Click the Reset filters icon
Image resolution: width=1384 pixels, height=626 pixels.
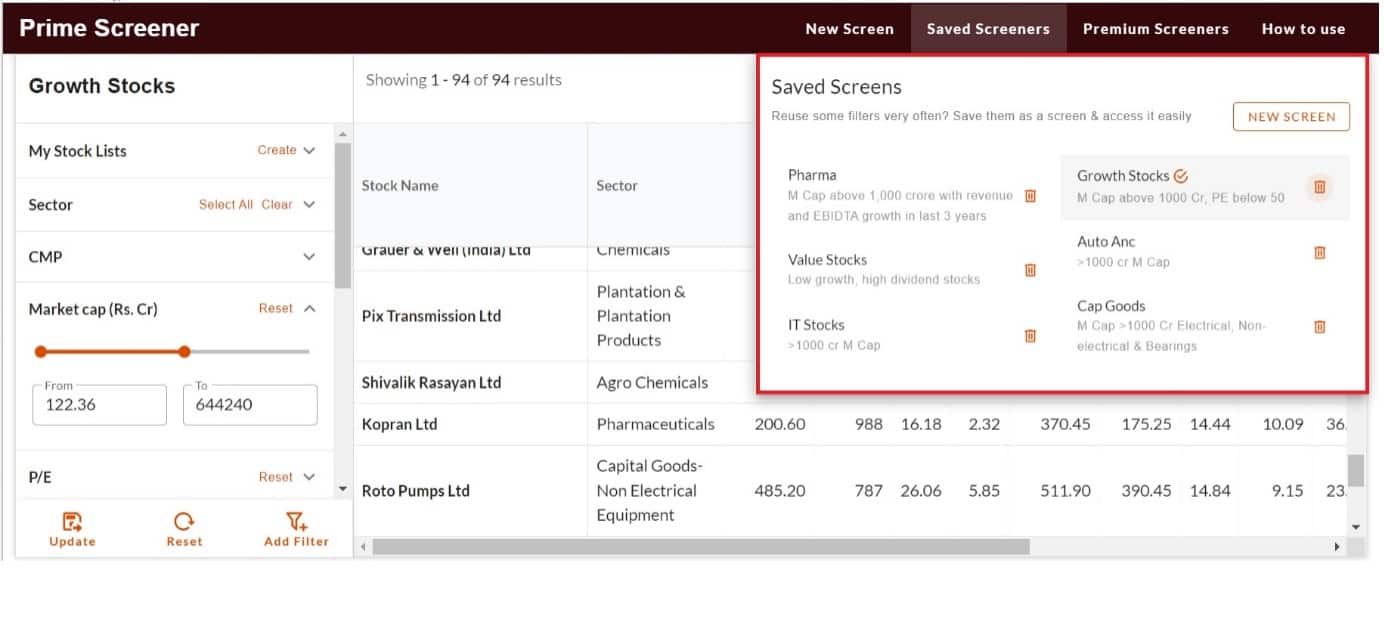click(x=184, y=521)
